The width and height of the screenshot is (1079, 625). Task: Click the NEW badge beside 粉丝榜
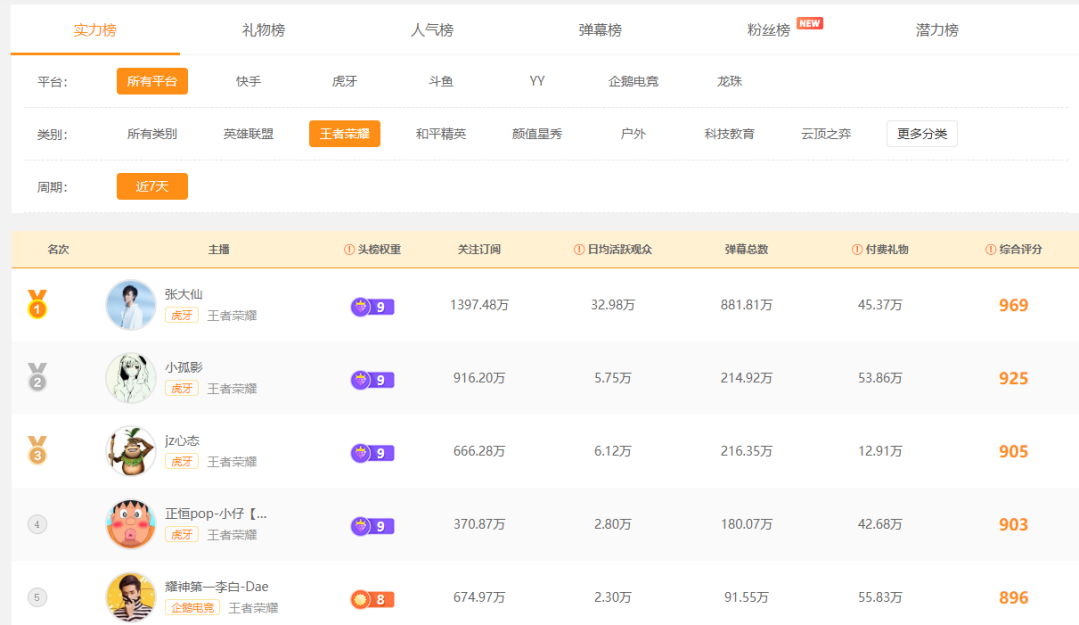tap(810, 23)
